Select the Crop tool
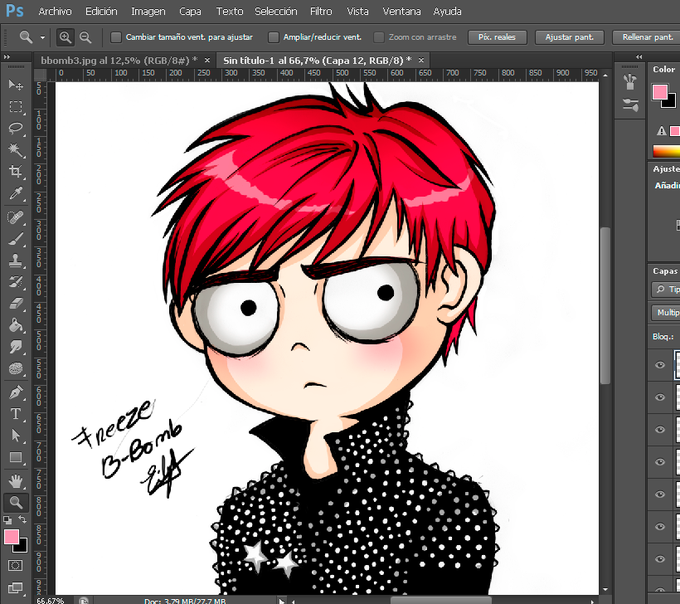680x604 pixels. click(x=16, y=171)
